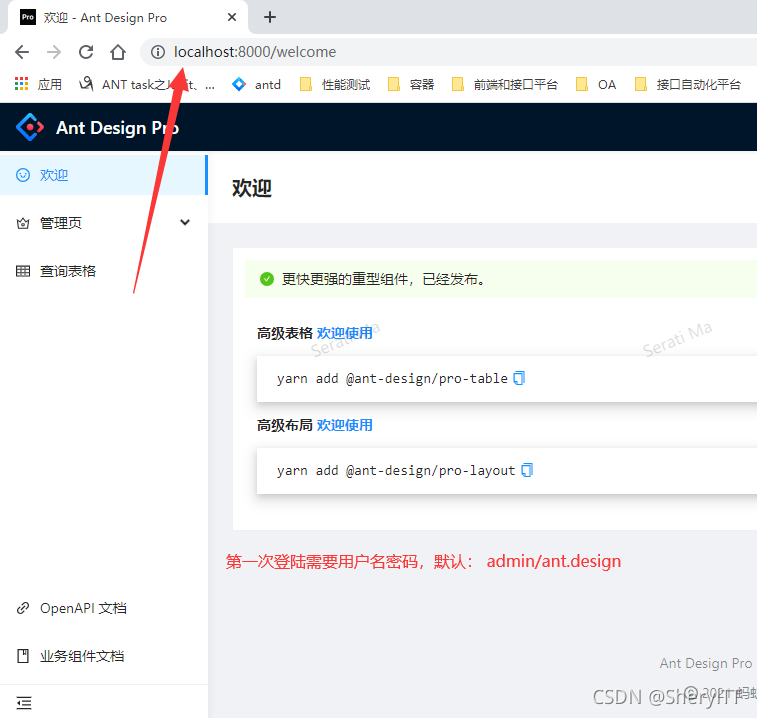757x718 pixels.
Task: Open 欢迎使用 link next to 高级布局
Action: (x=344, y=425)
